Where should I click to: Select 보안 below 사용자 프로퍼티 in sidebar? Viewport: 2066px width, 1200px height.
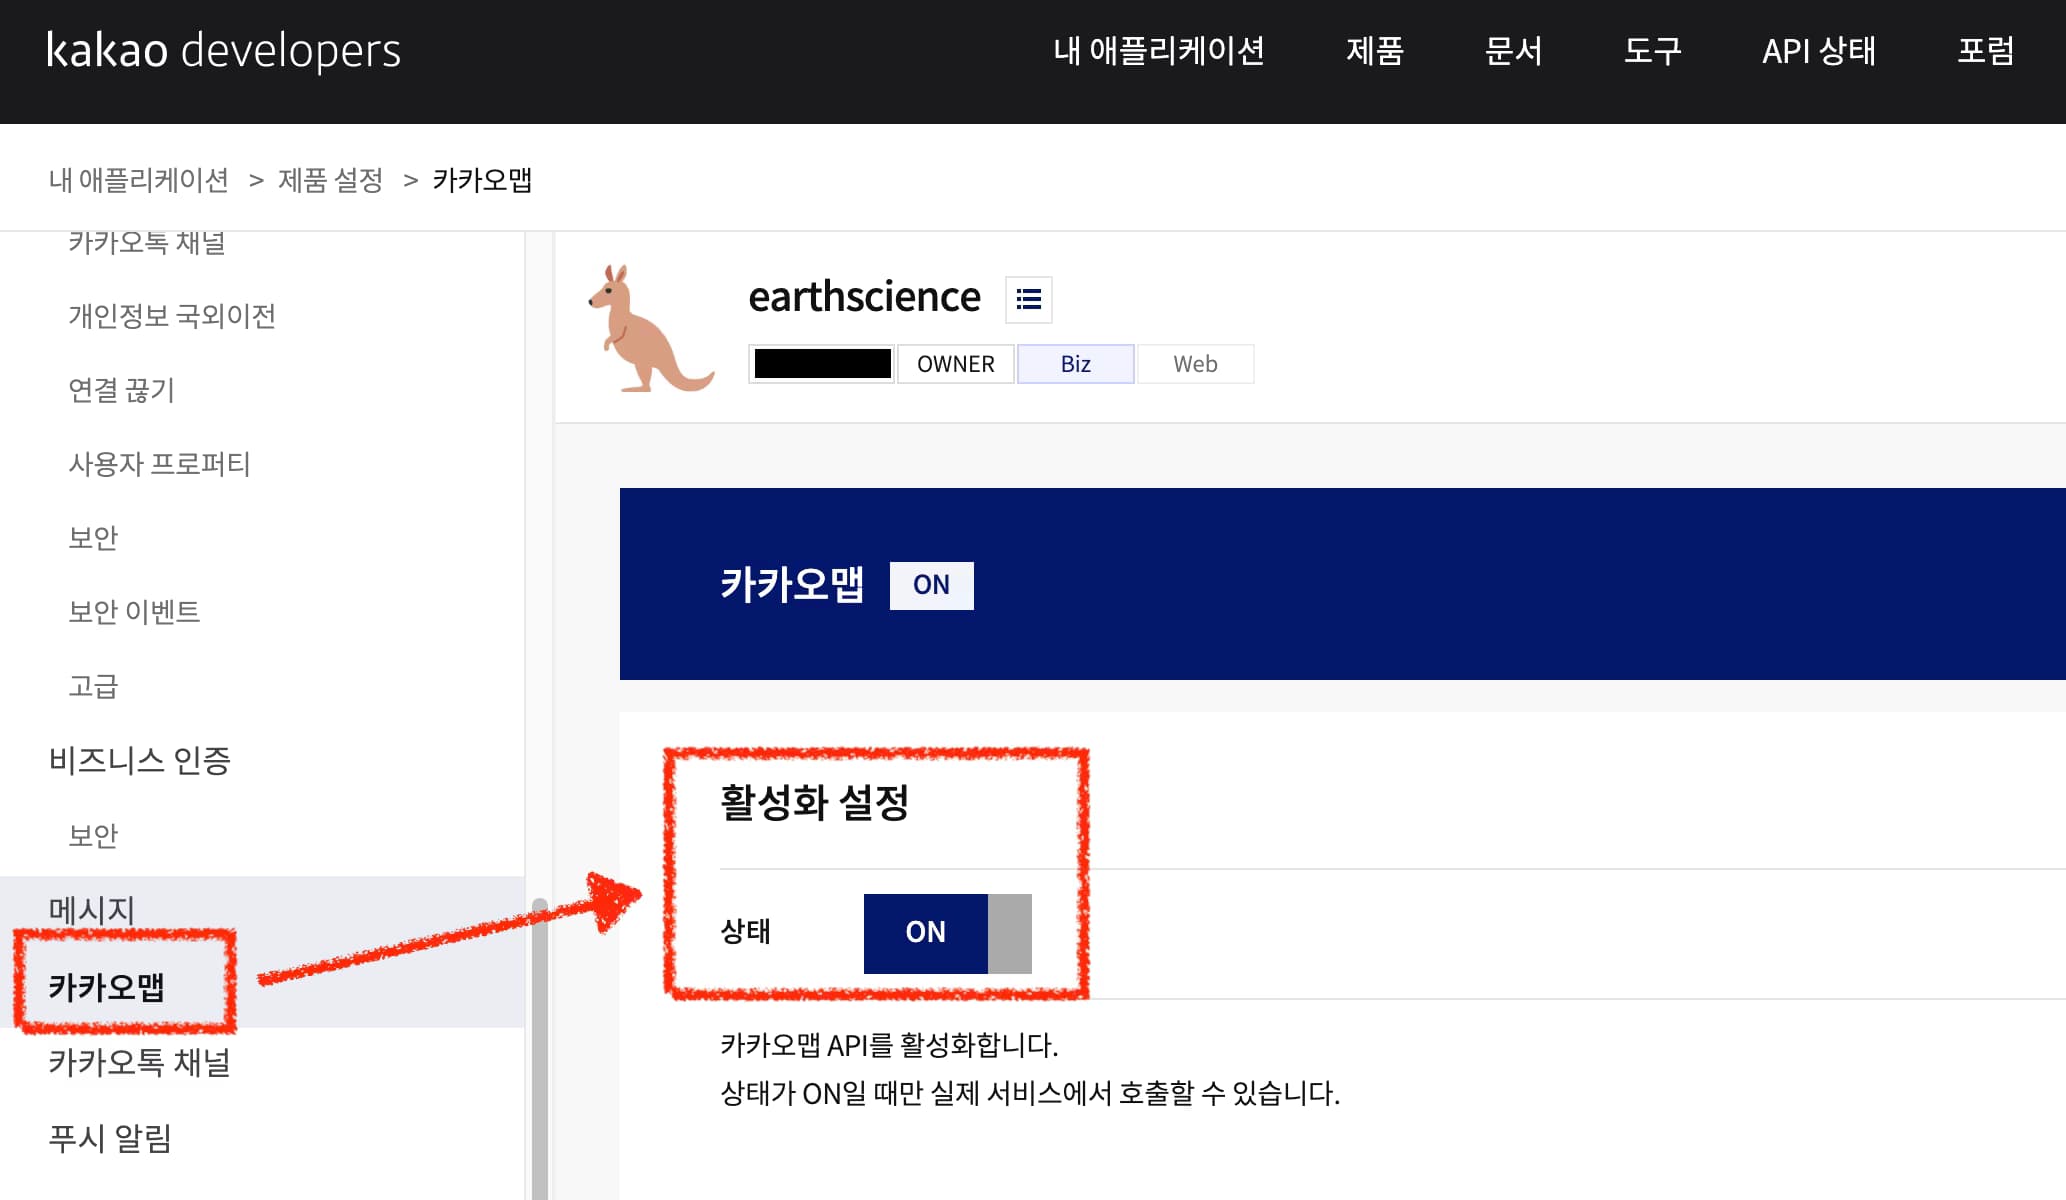click(x=93, y=538)
